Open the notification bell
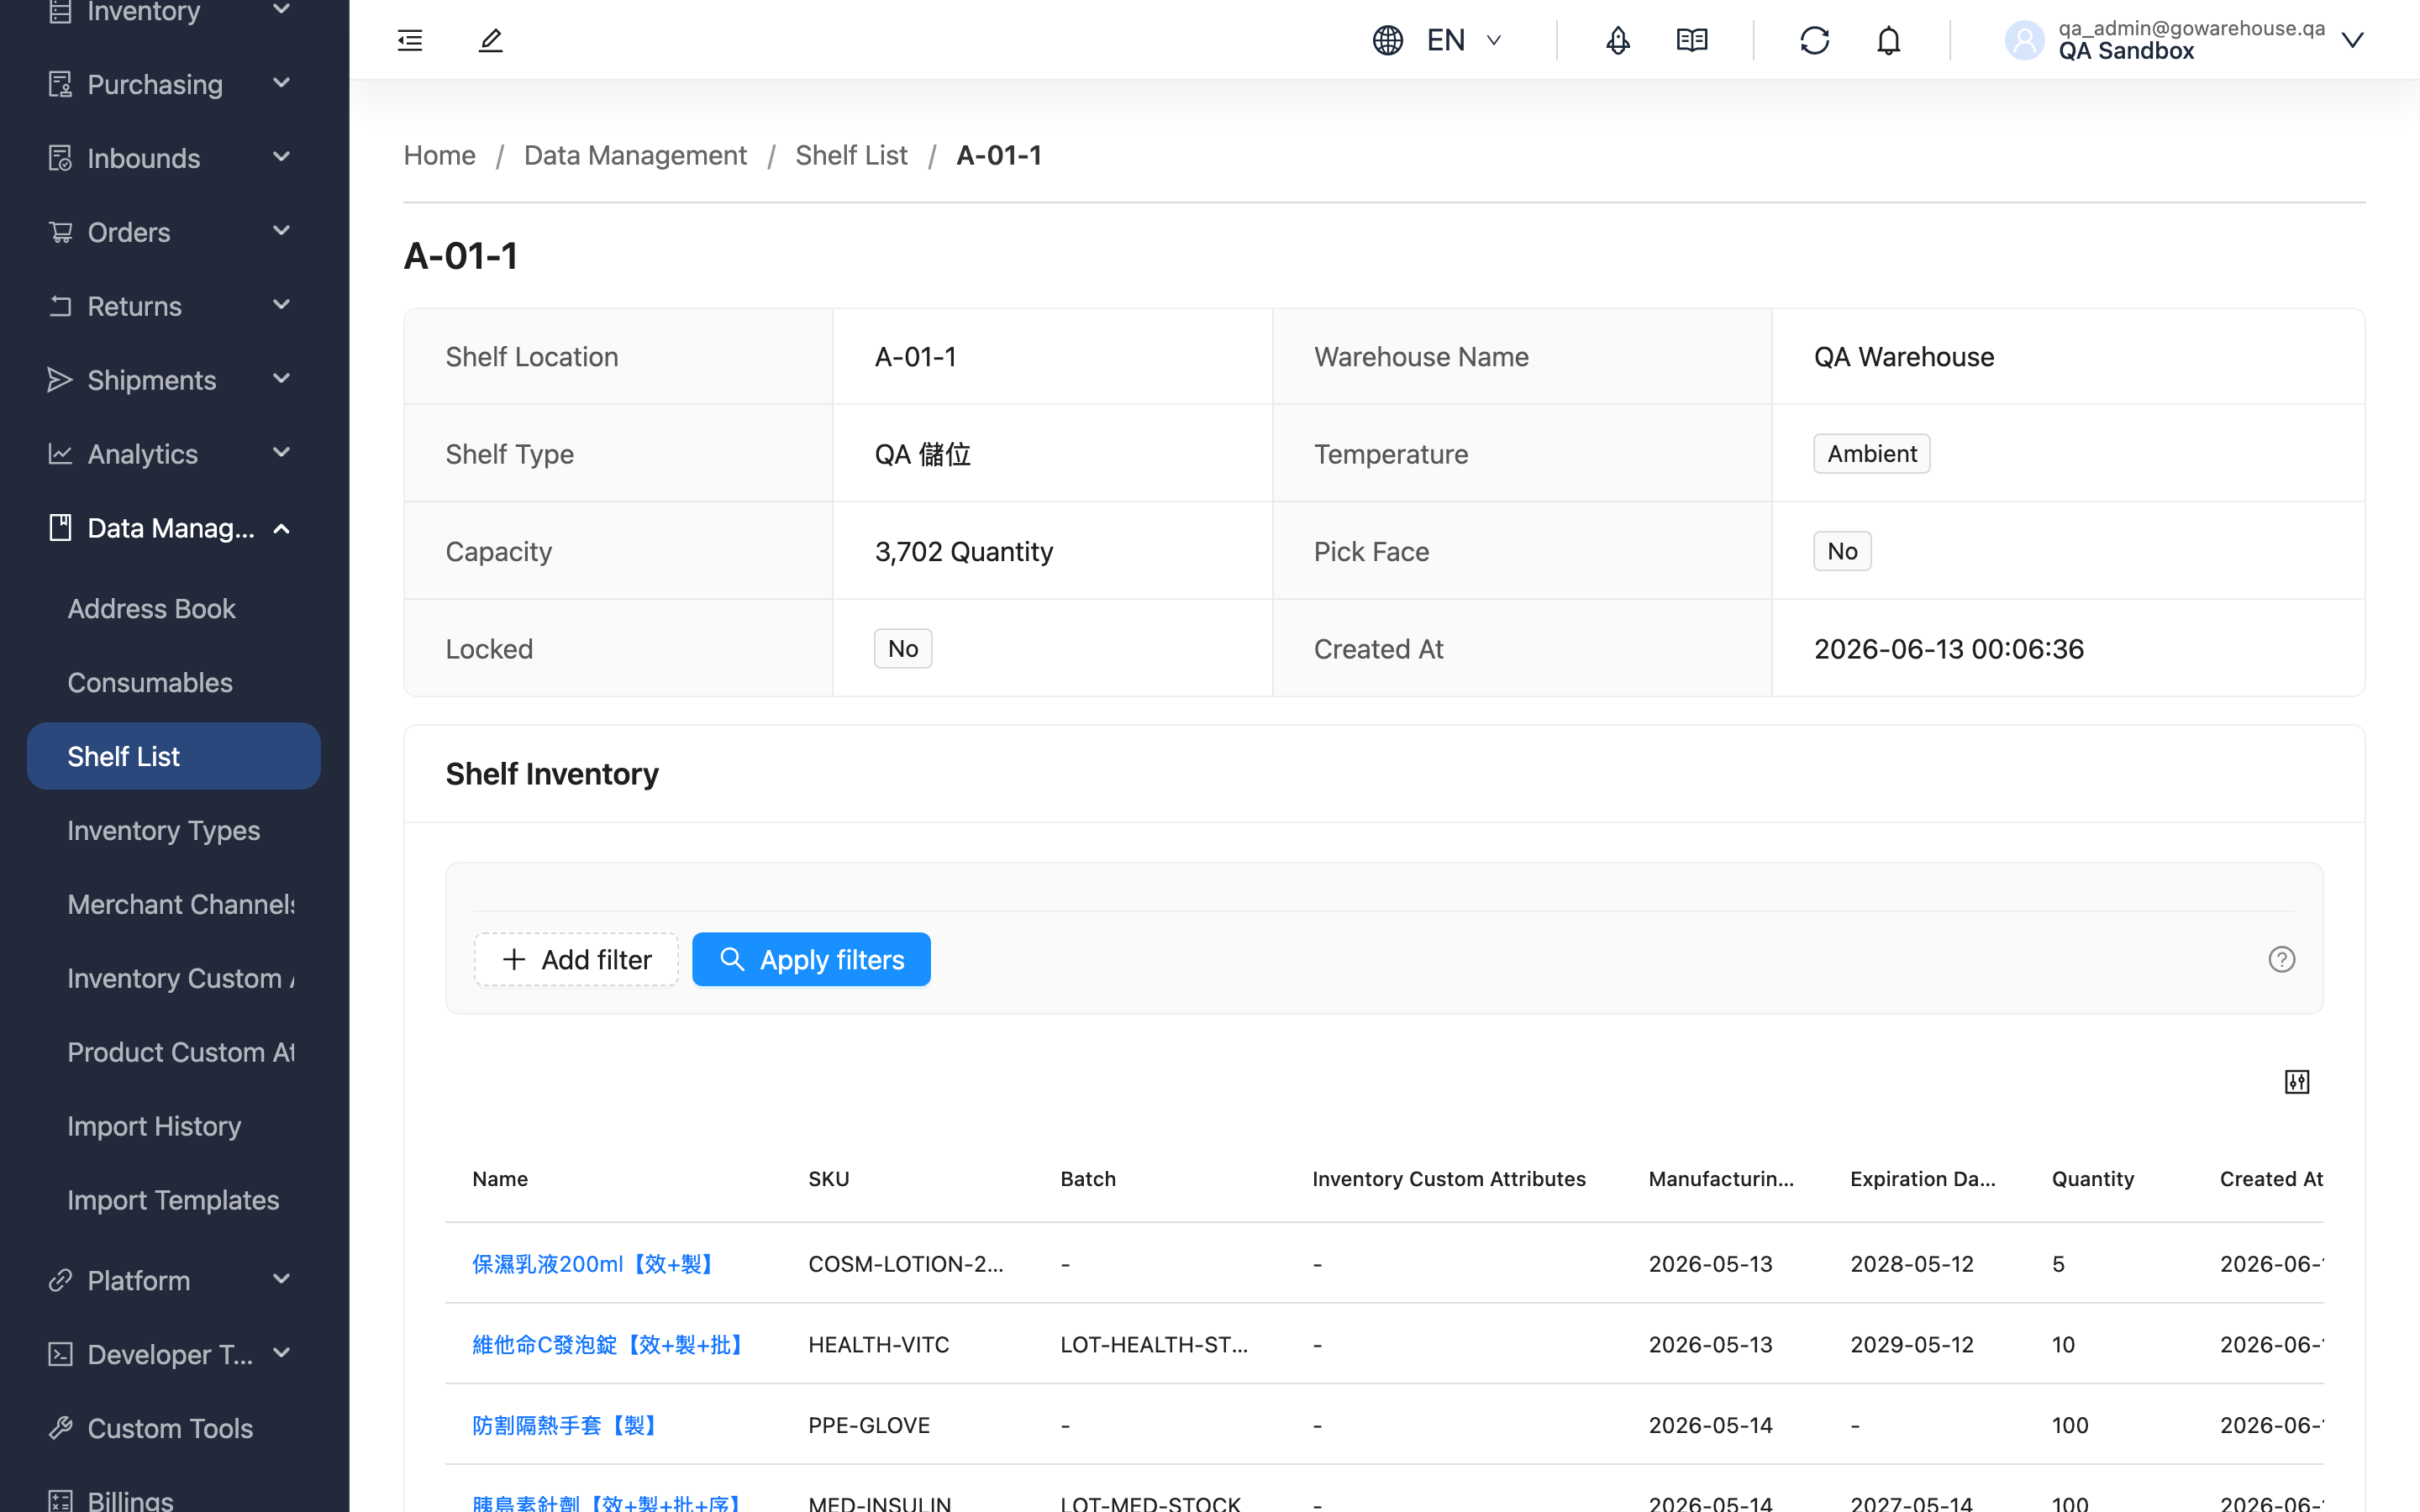 (x=1888, y=40)
